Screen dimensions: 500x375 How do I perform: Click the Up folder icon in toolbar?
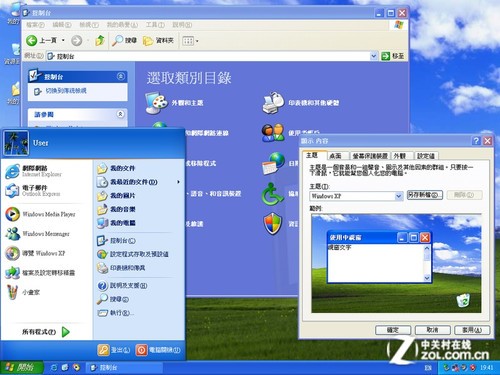[x=100, y=41]
